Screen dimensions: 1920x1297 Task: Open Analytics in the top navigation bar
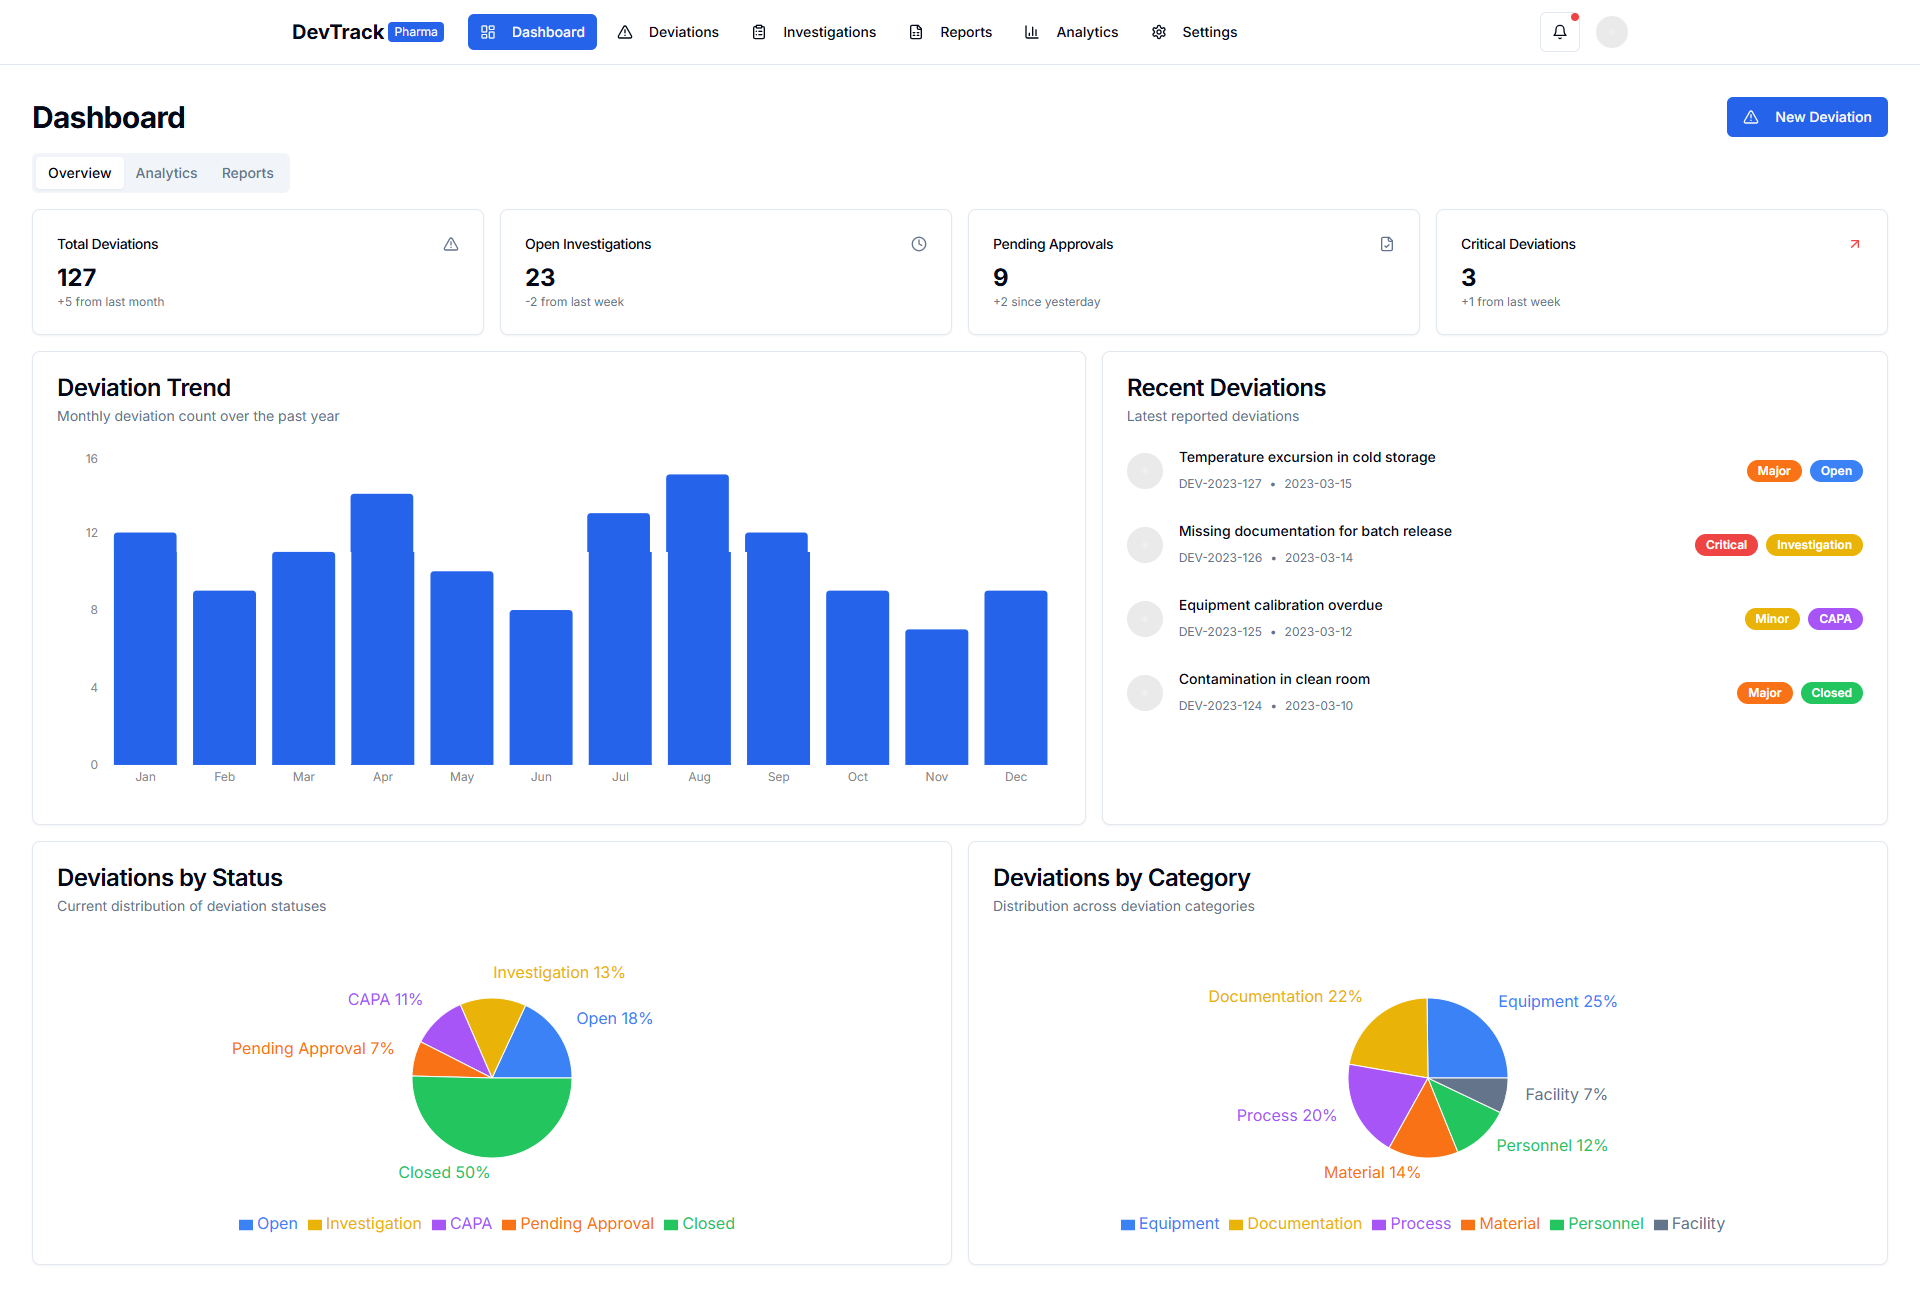point(1071,32)
